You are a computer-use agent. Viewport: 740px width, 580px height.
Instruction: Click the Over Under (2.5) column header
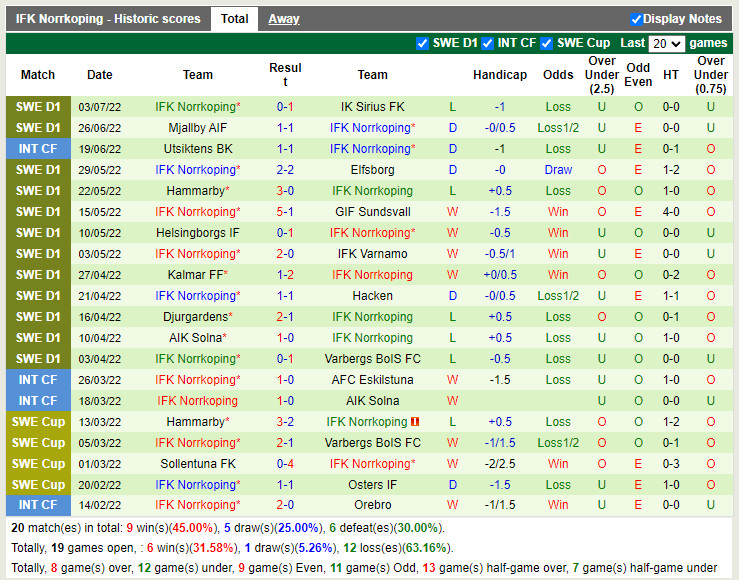(602, 75)
